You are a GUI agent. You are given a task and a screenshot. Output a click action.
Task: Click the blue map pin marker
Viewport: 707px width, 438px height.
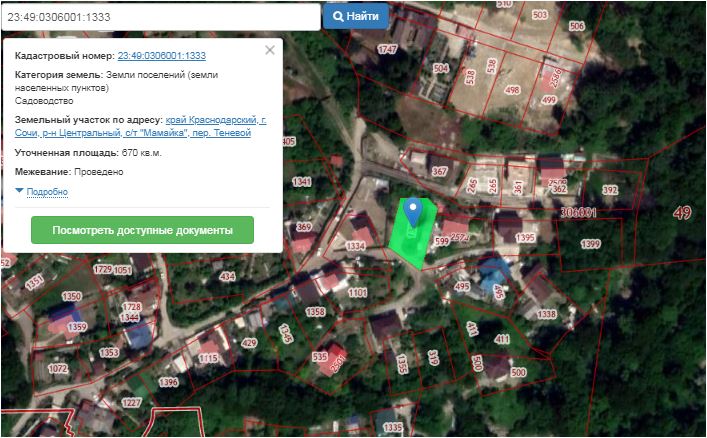[413, 211]
